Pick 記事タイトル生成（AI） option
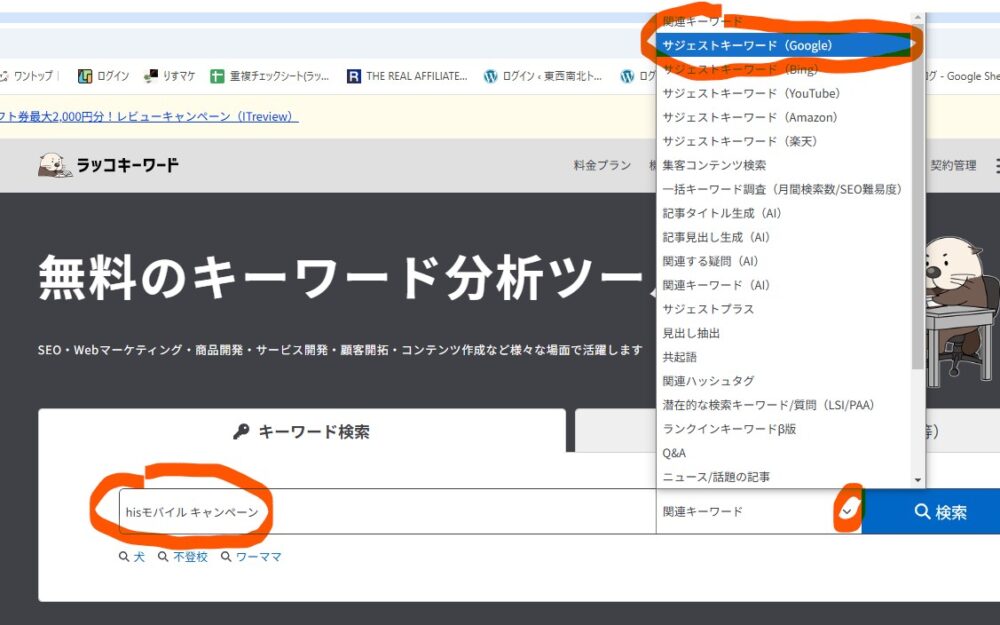 pos(784,213)
